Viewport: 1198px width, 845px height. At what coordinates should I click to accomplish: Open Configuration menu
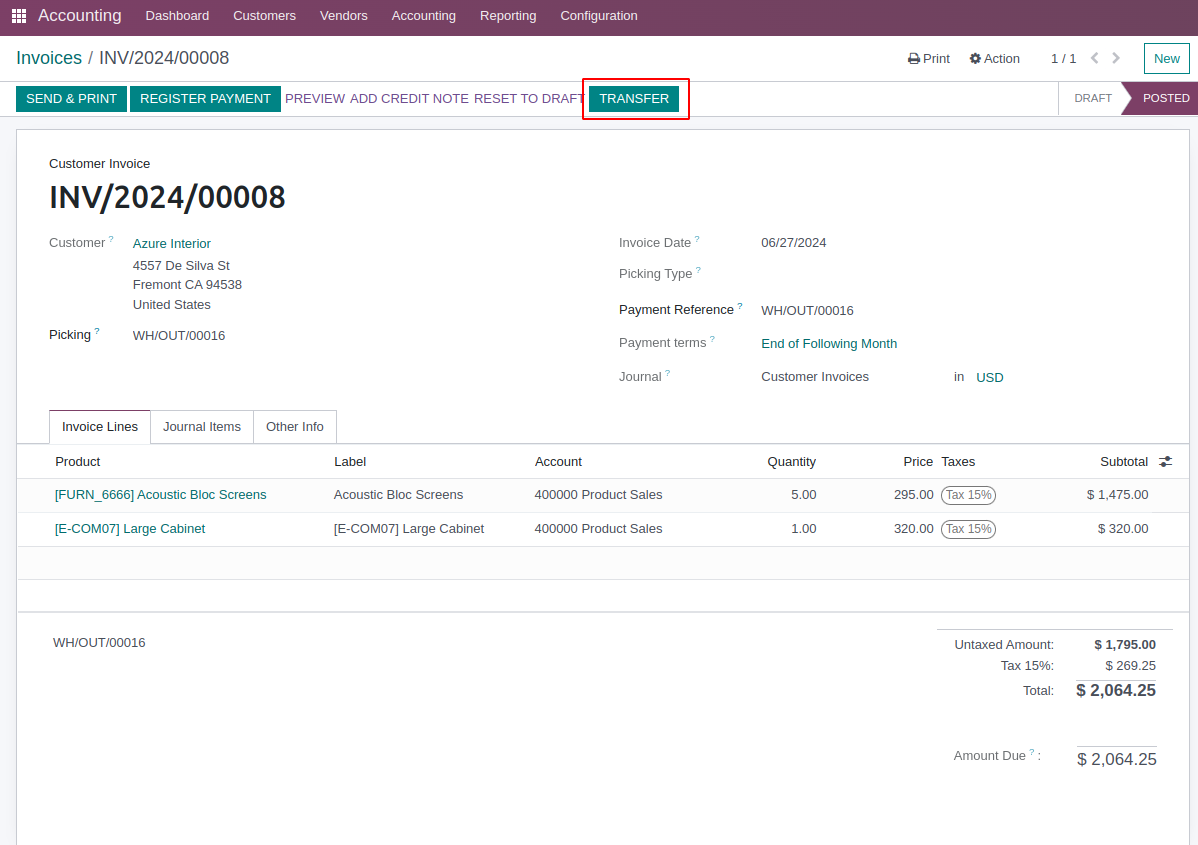tap(599, 16)
